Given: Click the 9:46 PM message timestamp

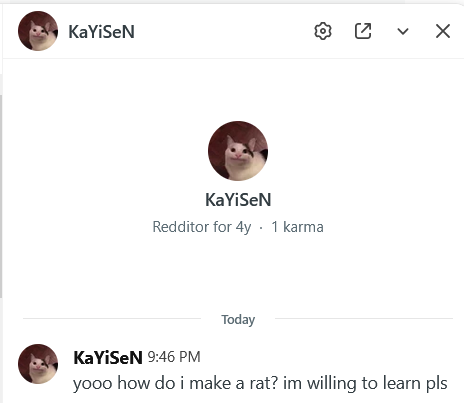Looking at the screenshot, I should click(174, 357).
